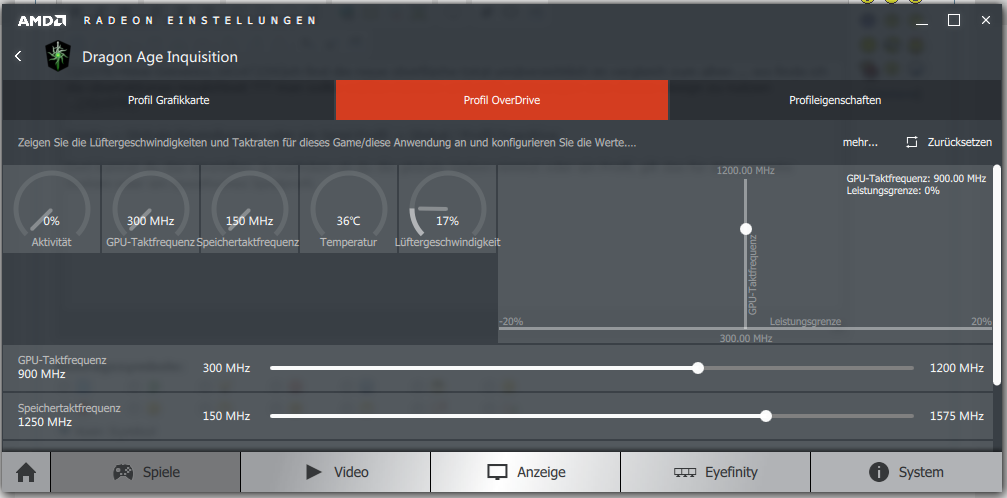This screenshot has width=1007, height=498.
Task: Click the 900 MHz GPU clock value
Action: pos(42,374)
